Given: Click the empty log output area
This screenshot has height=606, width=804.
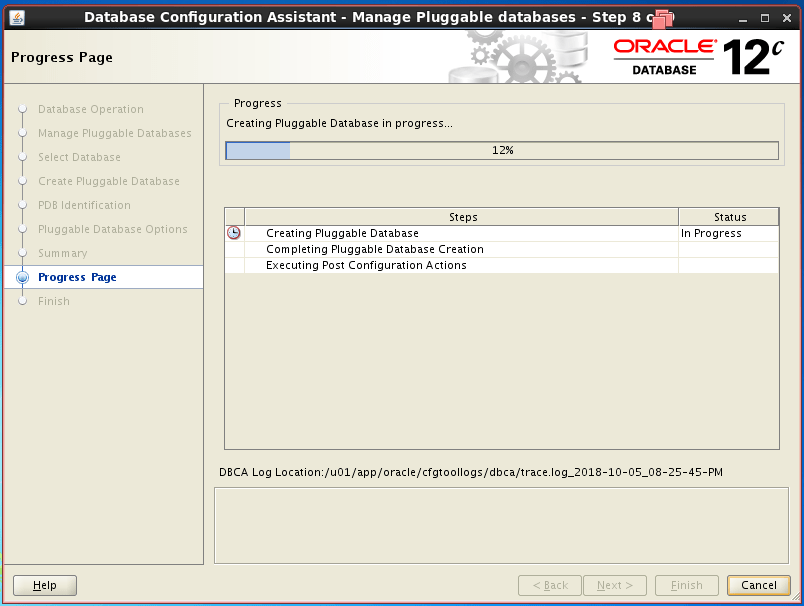Looking at the screenshot, I should click(500, 520).
